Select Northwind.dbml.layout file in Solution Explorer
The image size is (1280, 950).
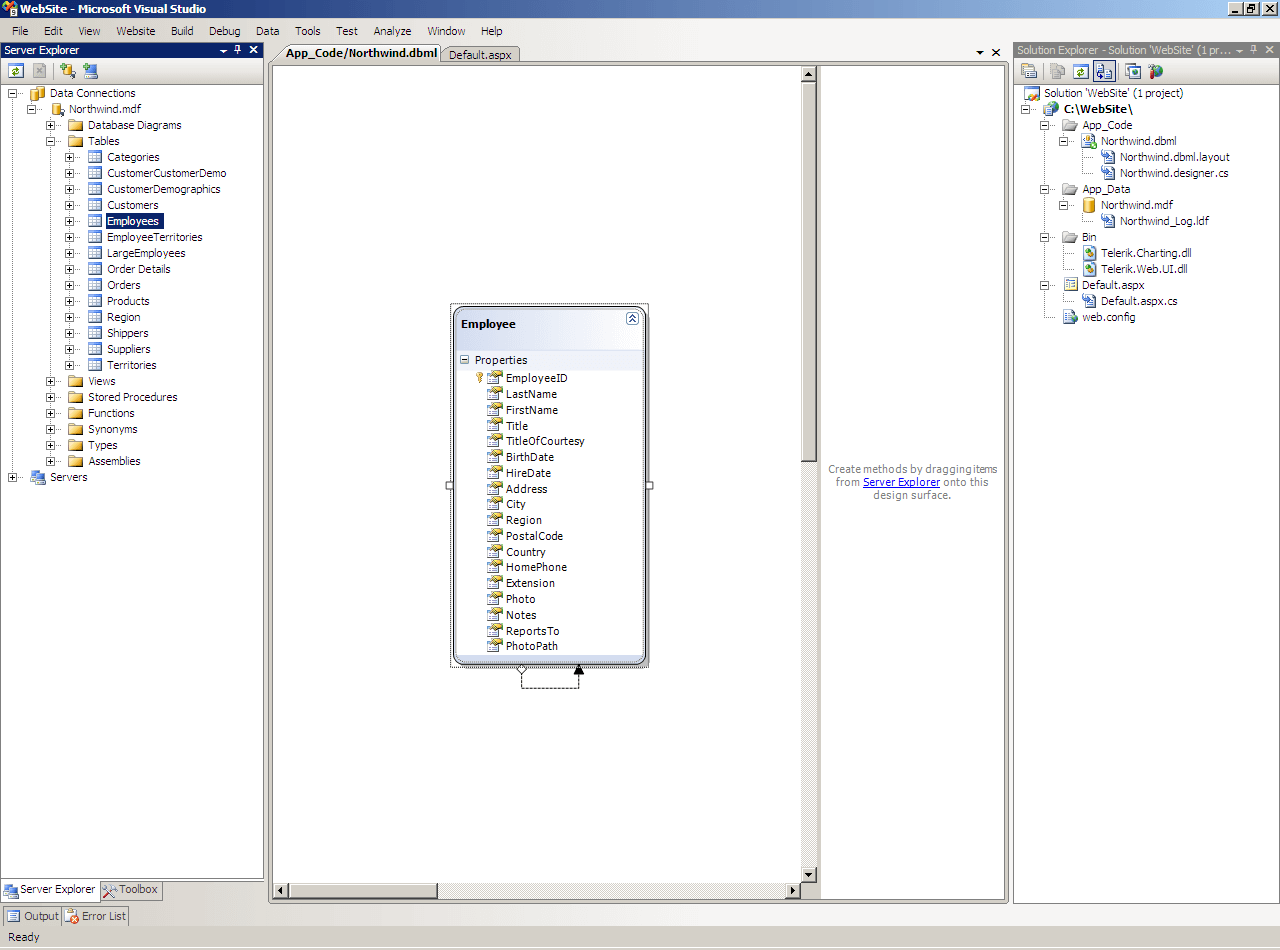(1174, 157)
